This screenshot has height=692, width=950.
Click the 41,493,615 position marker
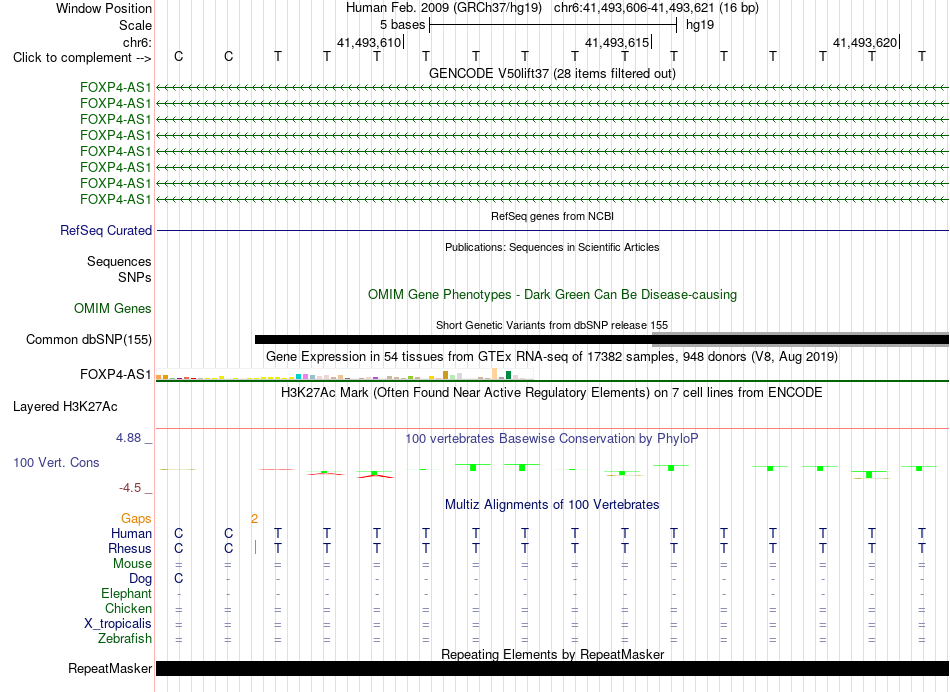(618, 42)
